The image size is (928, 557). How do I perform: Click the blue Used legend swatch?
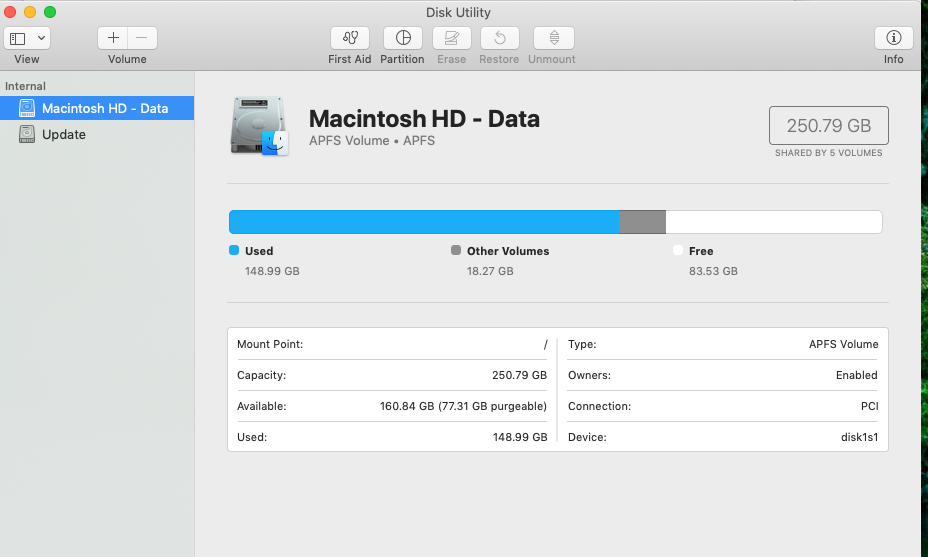coord(234,250)
